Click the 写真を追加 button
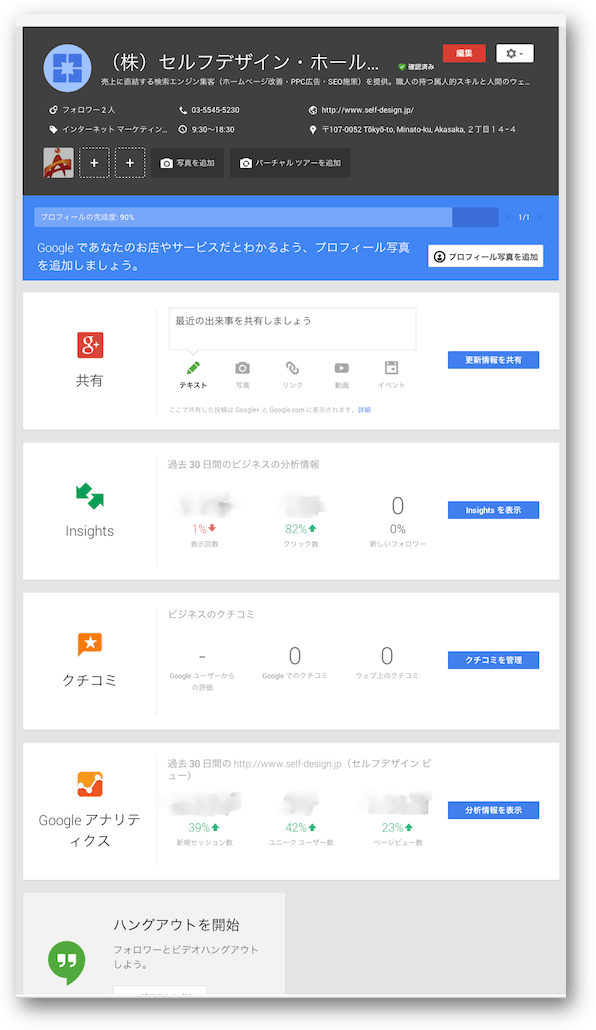 coord(187,163)
